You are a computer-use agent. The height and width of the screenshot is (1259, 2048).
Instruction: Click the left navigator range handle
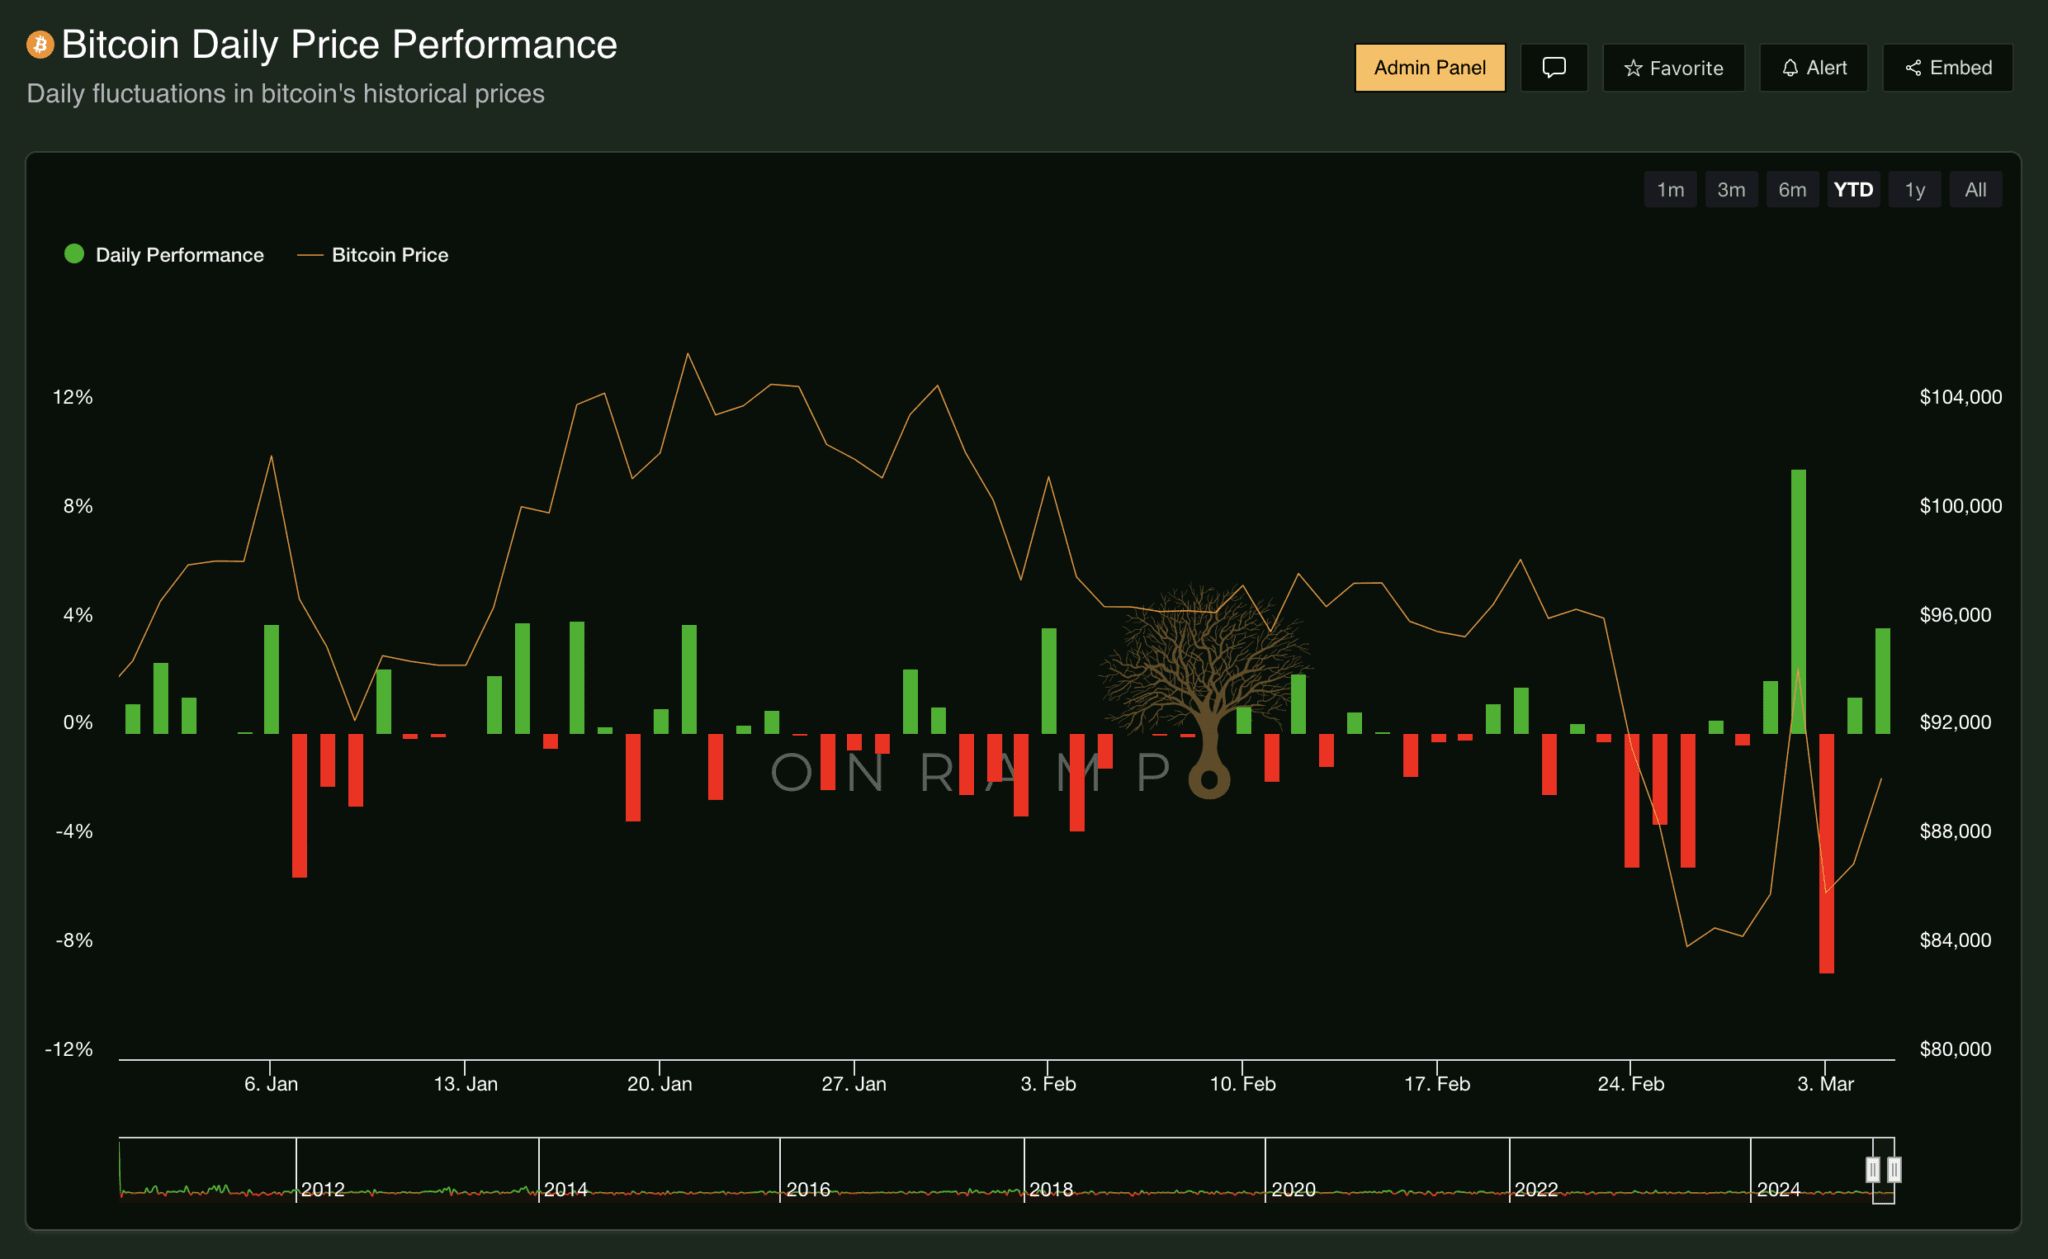pos(1872,1169)
